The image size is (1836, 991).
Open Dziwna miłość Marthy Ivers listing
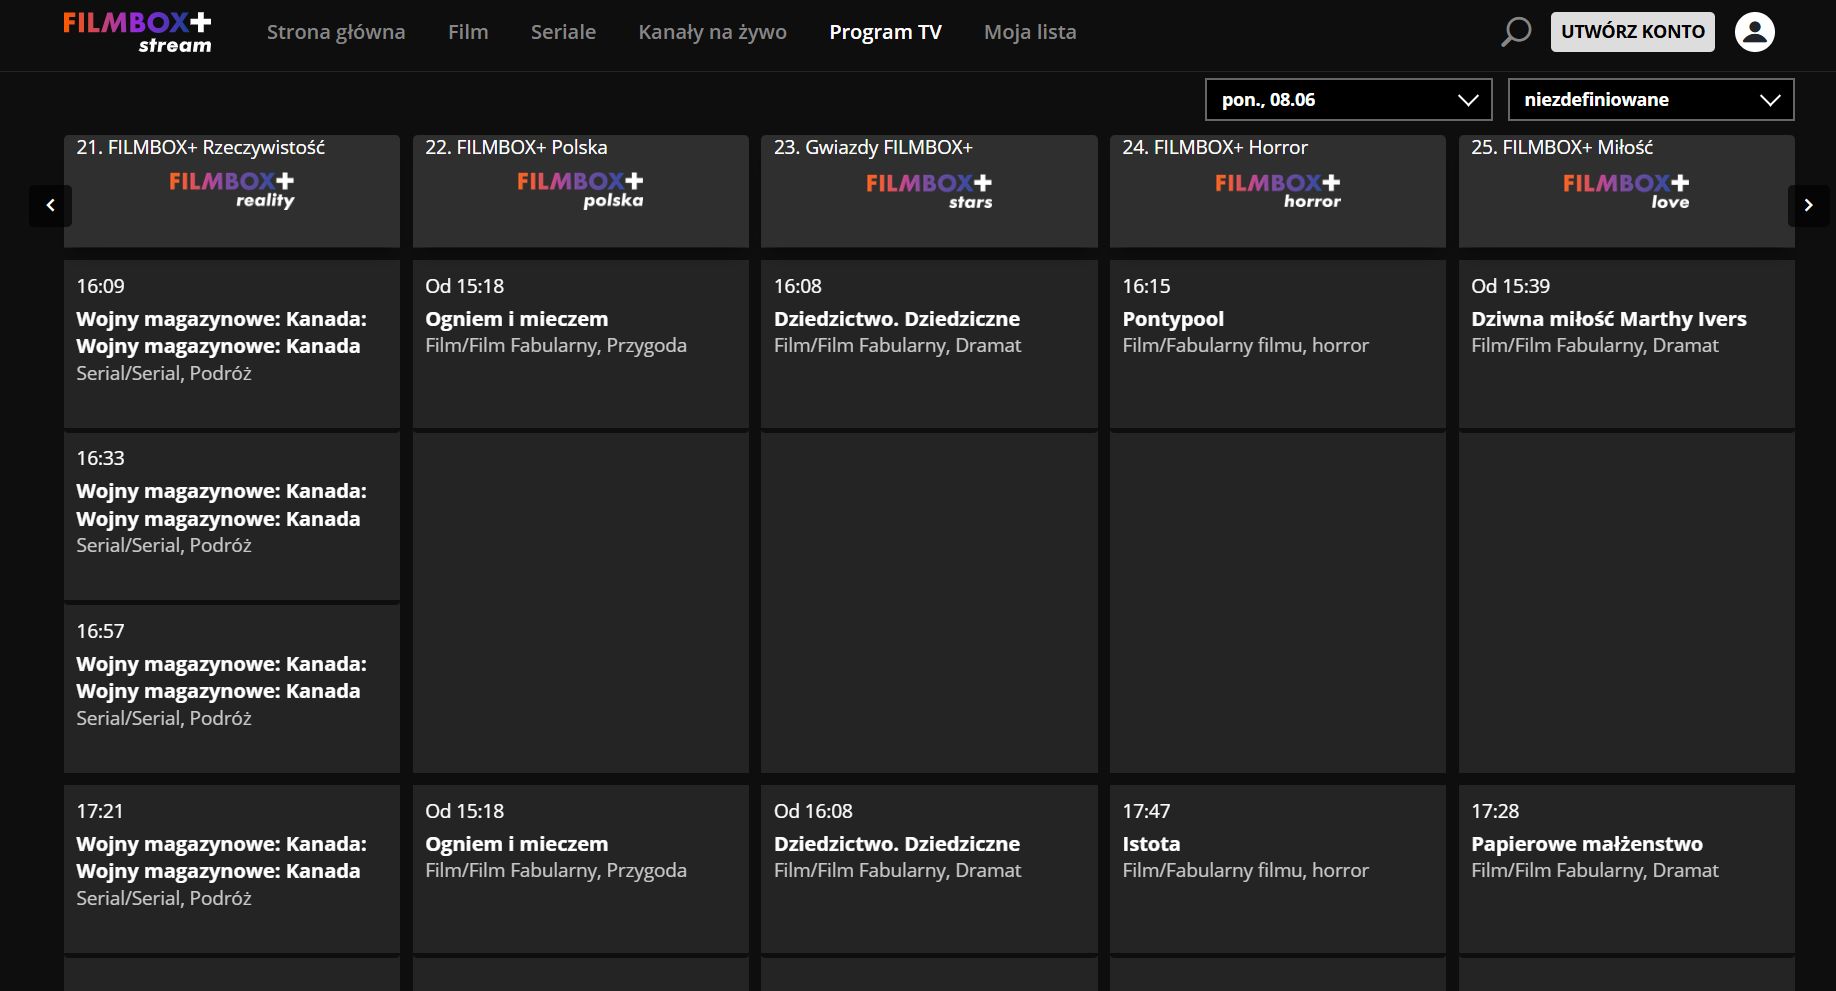[x=1626, y=344]
